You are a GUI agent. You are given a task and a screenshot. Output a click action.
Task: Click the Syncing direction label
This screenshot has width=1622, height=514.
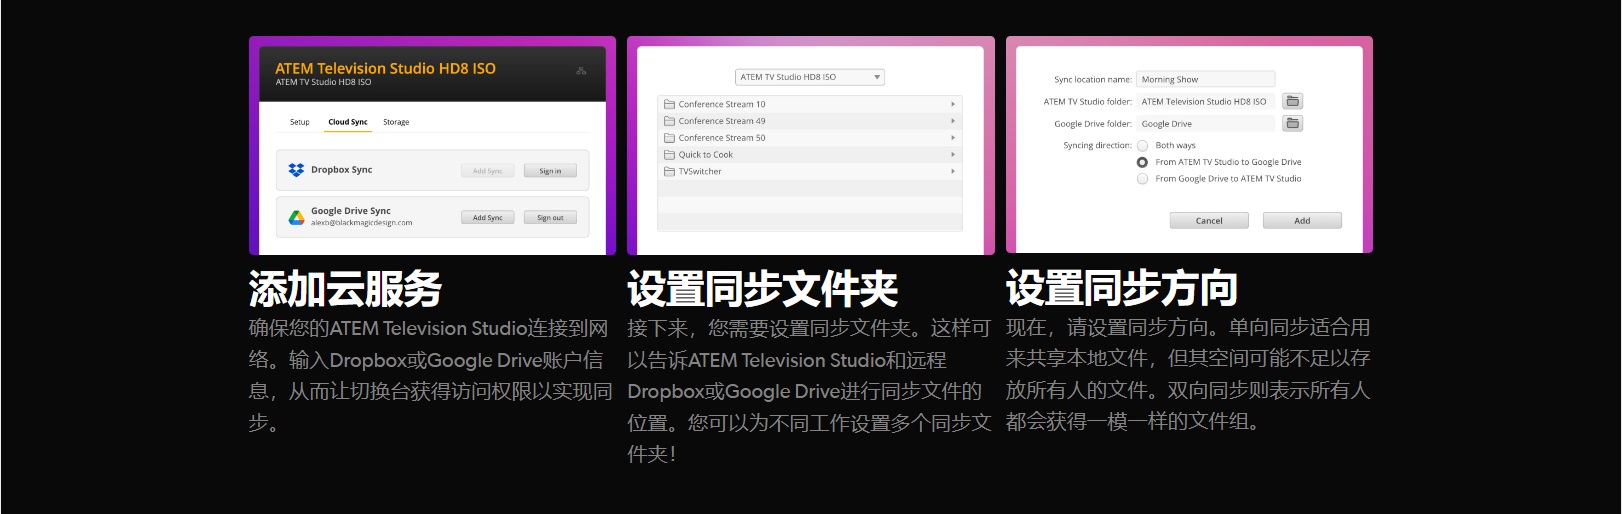coord(1097,146)
